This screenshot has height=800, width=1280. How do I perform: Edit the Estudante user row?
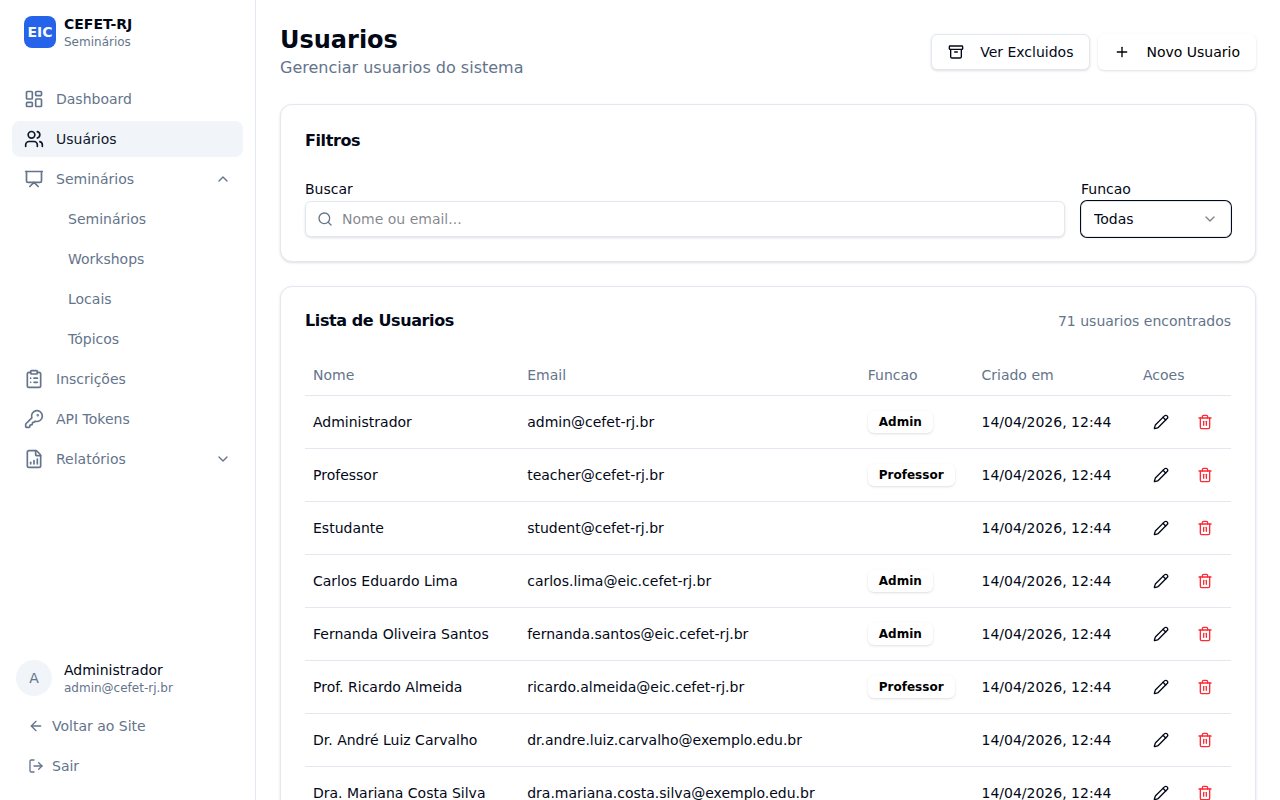tap(1161, 528)
